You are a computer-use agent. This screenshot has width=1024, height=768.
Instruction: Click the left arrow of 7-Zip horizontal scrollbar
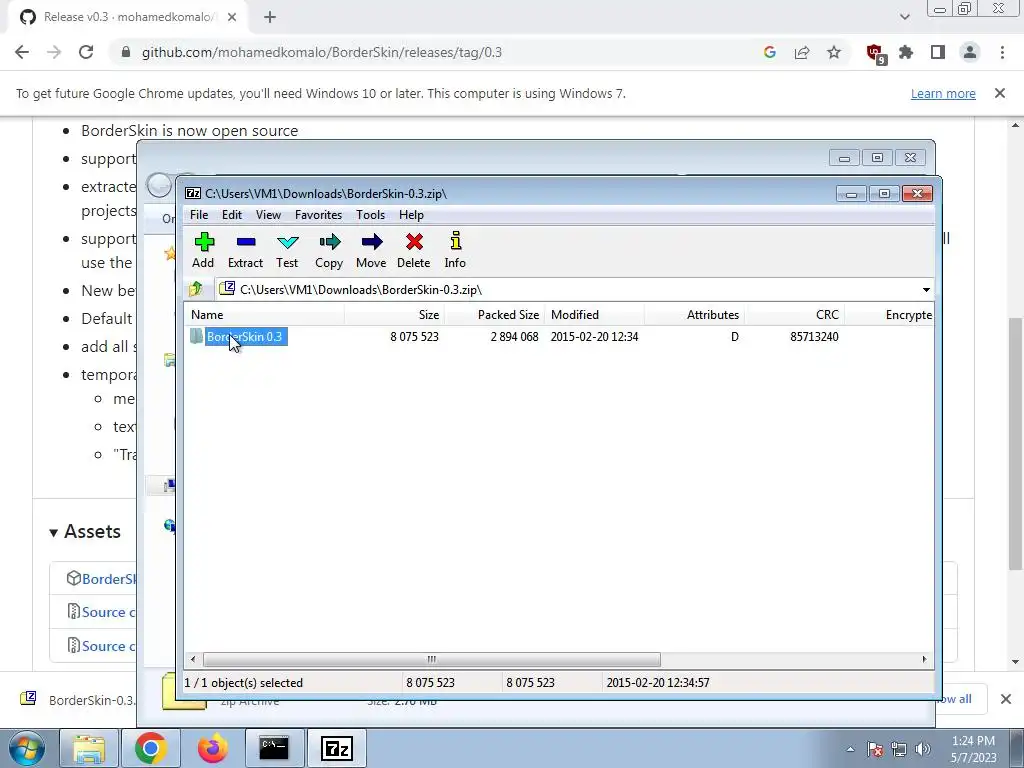193,660
